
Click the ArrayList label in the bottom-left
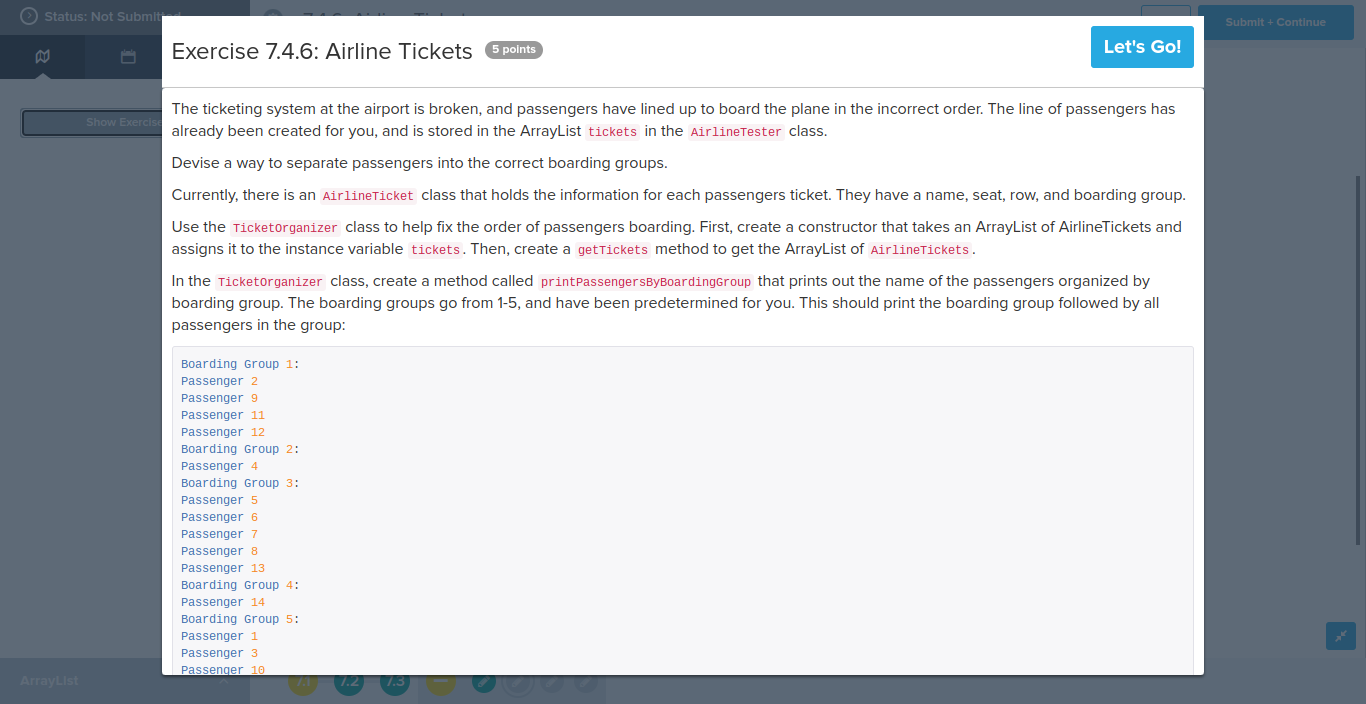coord(49,681)
